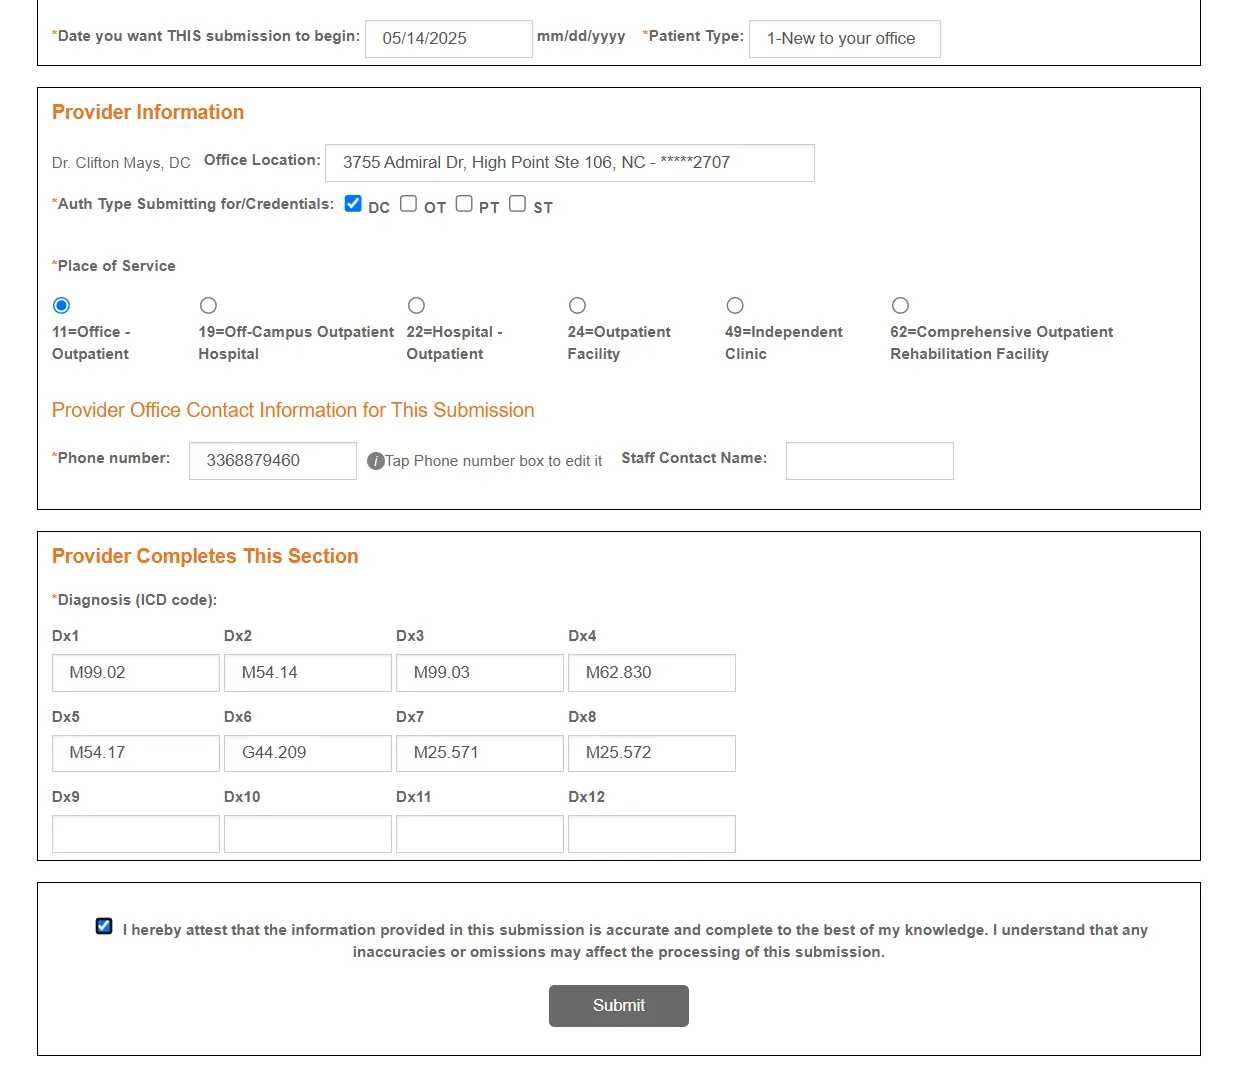The width and height of the screenshot is (1241, 1073).
Task: Uncheck the attestation checkbox
Action: coord(104,926)
